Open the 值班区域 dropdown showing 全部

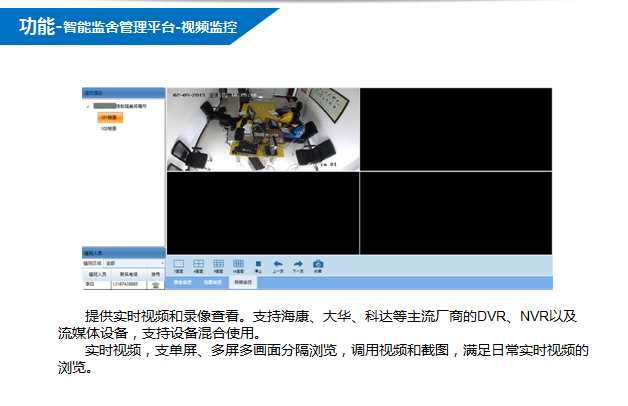coord(133,263)
